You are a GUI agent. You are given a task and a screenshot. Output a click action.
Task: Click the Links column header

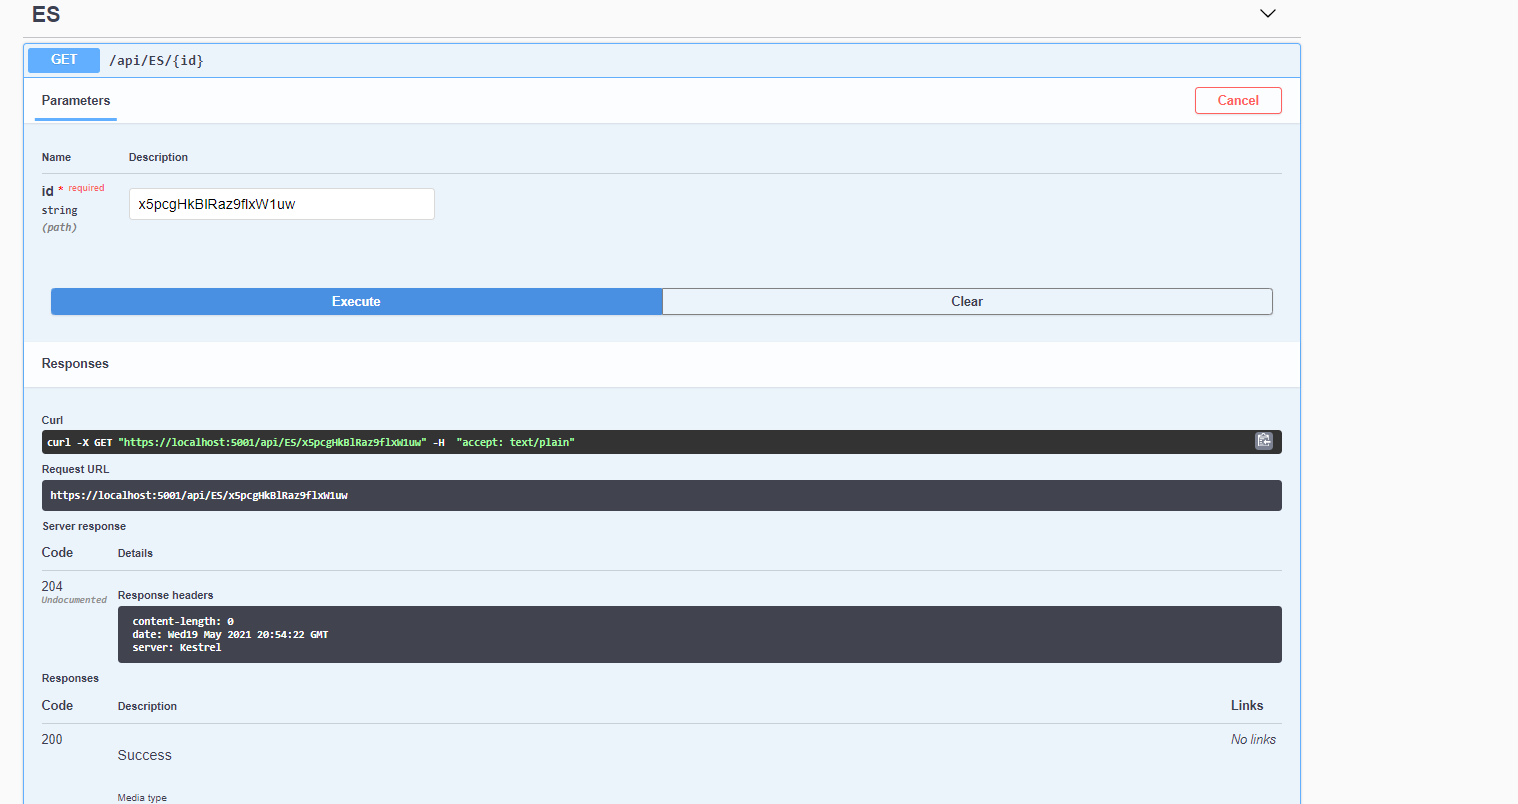pyautogui.click(x=1247, y=706)
